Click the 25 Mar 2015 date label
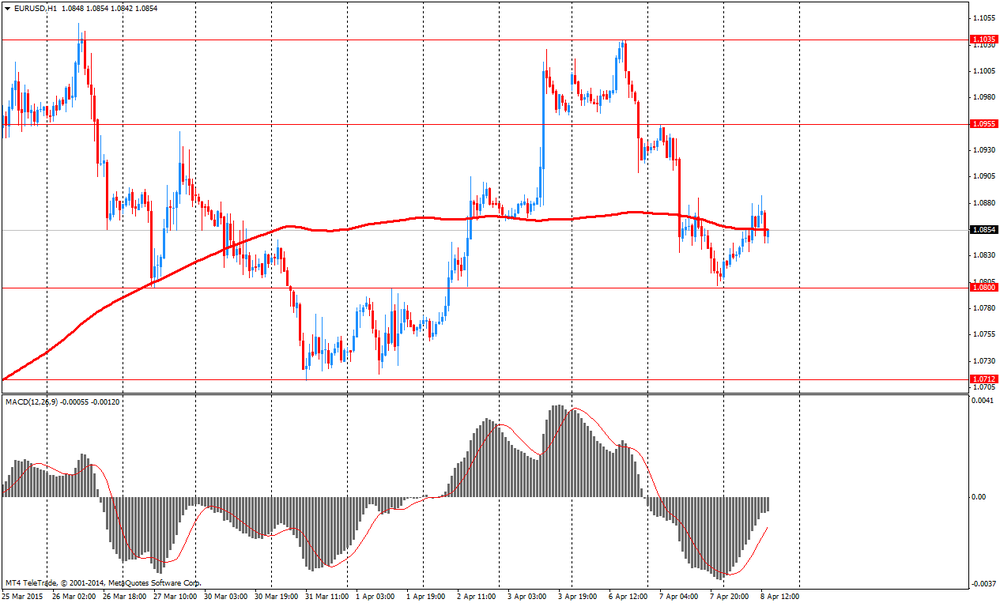Viewport: 1000px width, 603px height. 22,596
